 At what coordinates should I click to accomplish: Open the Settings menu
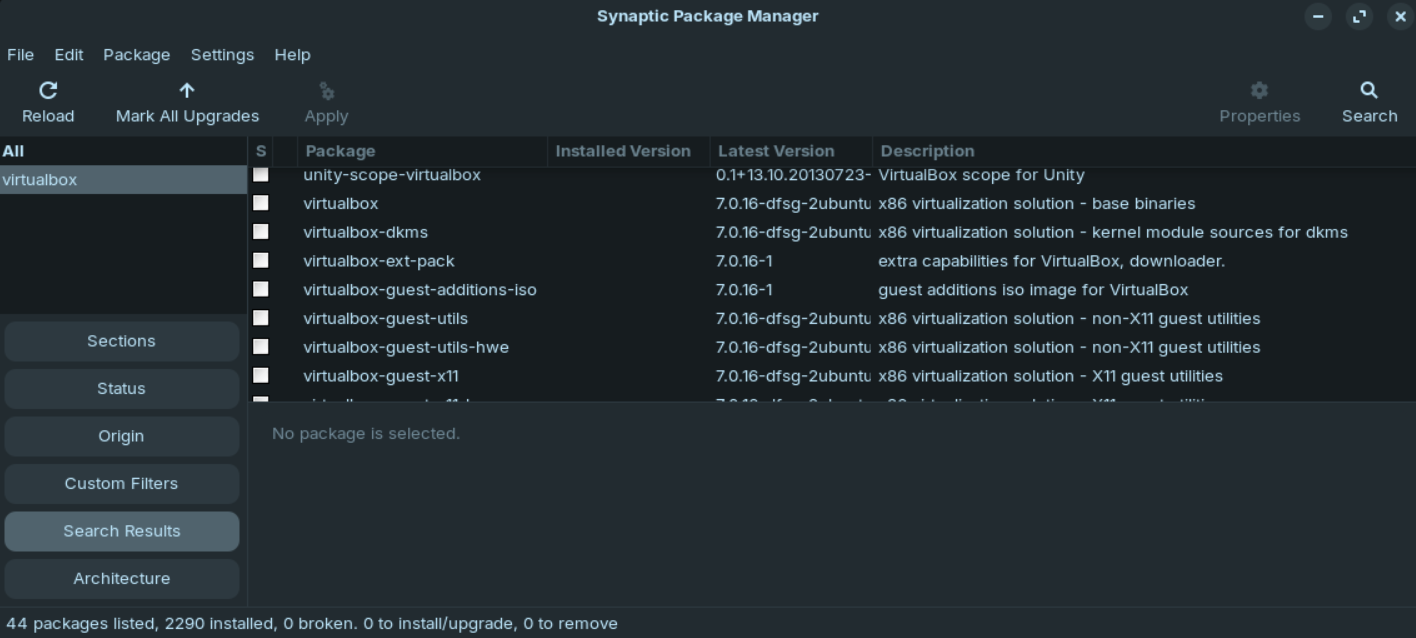click(x=222, y=55)
